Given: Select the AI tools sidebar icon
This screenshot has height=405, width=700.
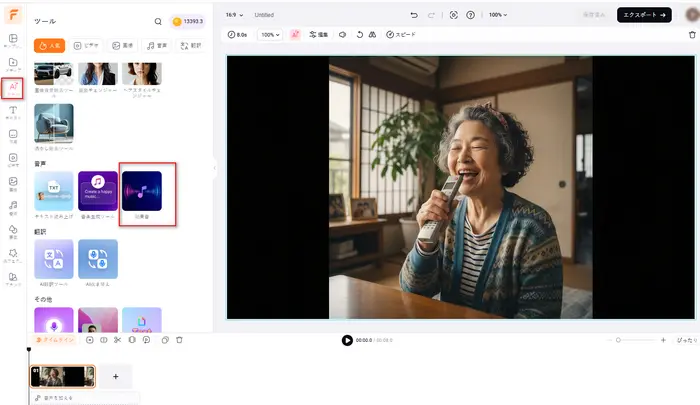Looking at the screenshot, I should pos(13,88).
